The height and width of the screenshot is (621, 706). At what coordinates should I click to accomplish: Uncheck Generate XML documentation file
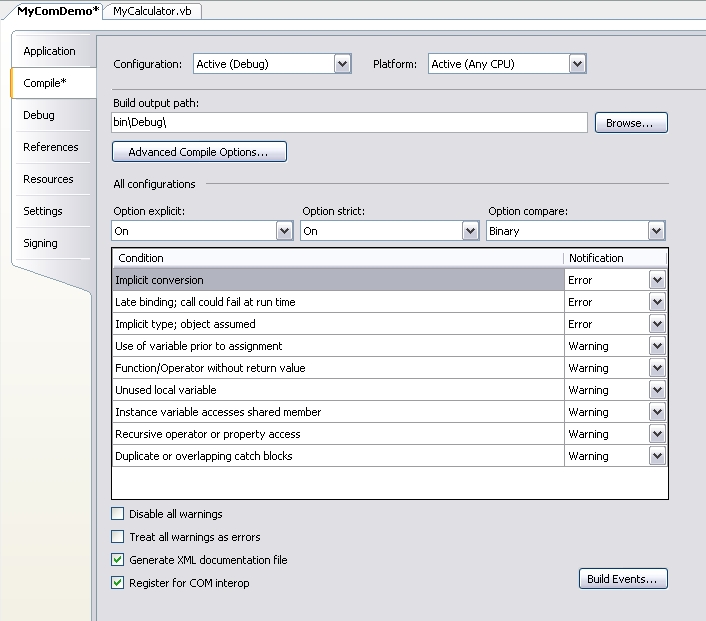click(118, 560)
